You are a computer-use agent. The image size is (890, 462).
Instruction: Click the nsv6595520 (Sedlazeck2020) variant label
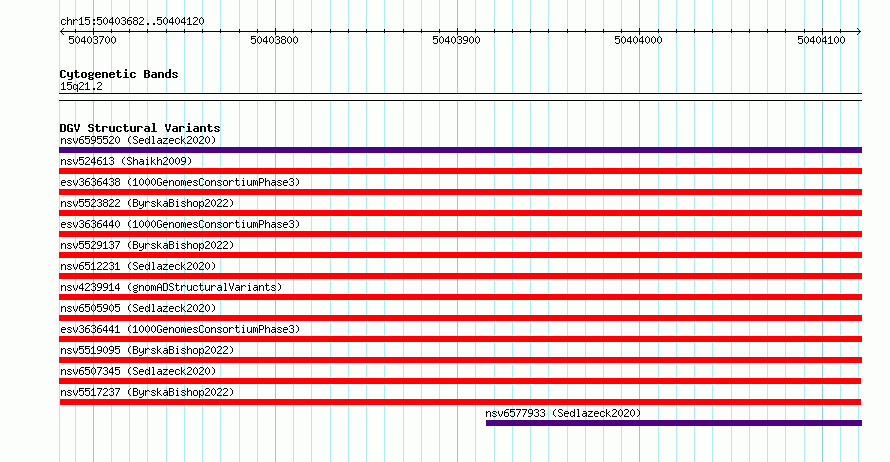pos(138,140)
